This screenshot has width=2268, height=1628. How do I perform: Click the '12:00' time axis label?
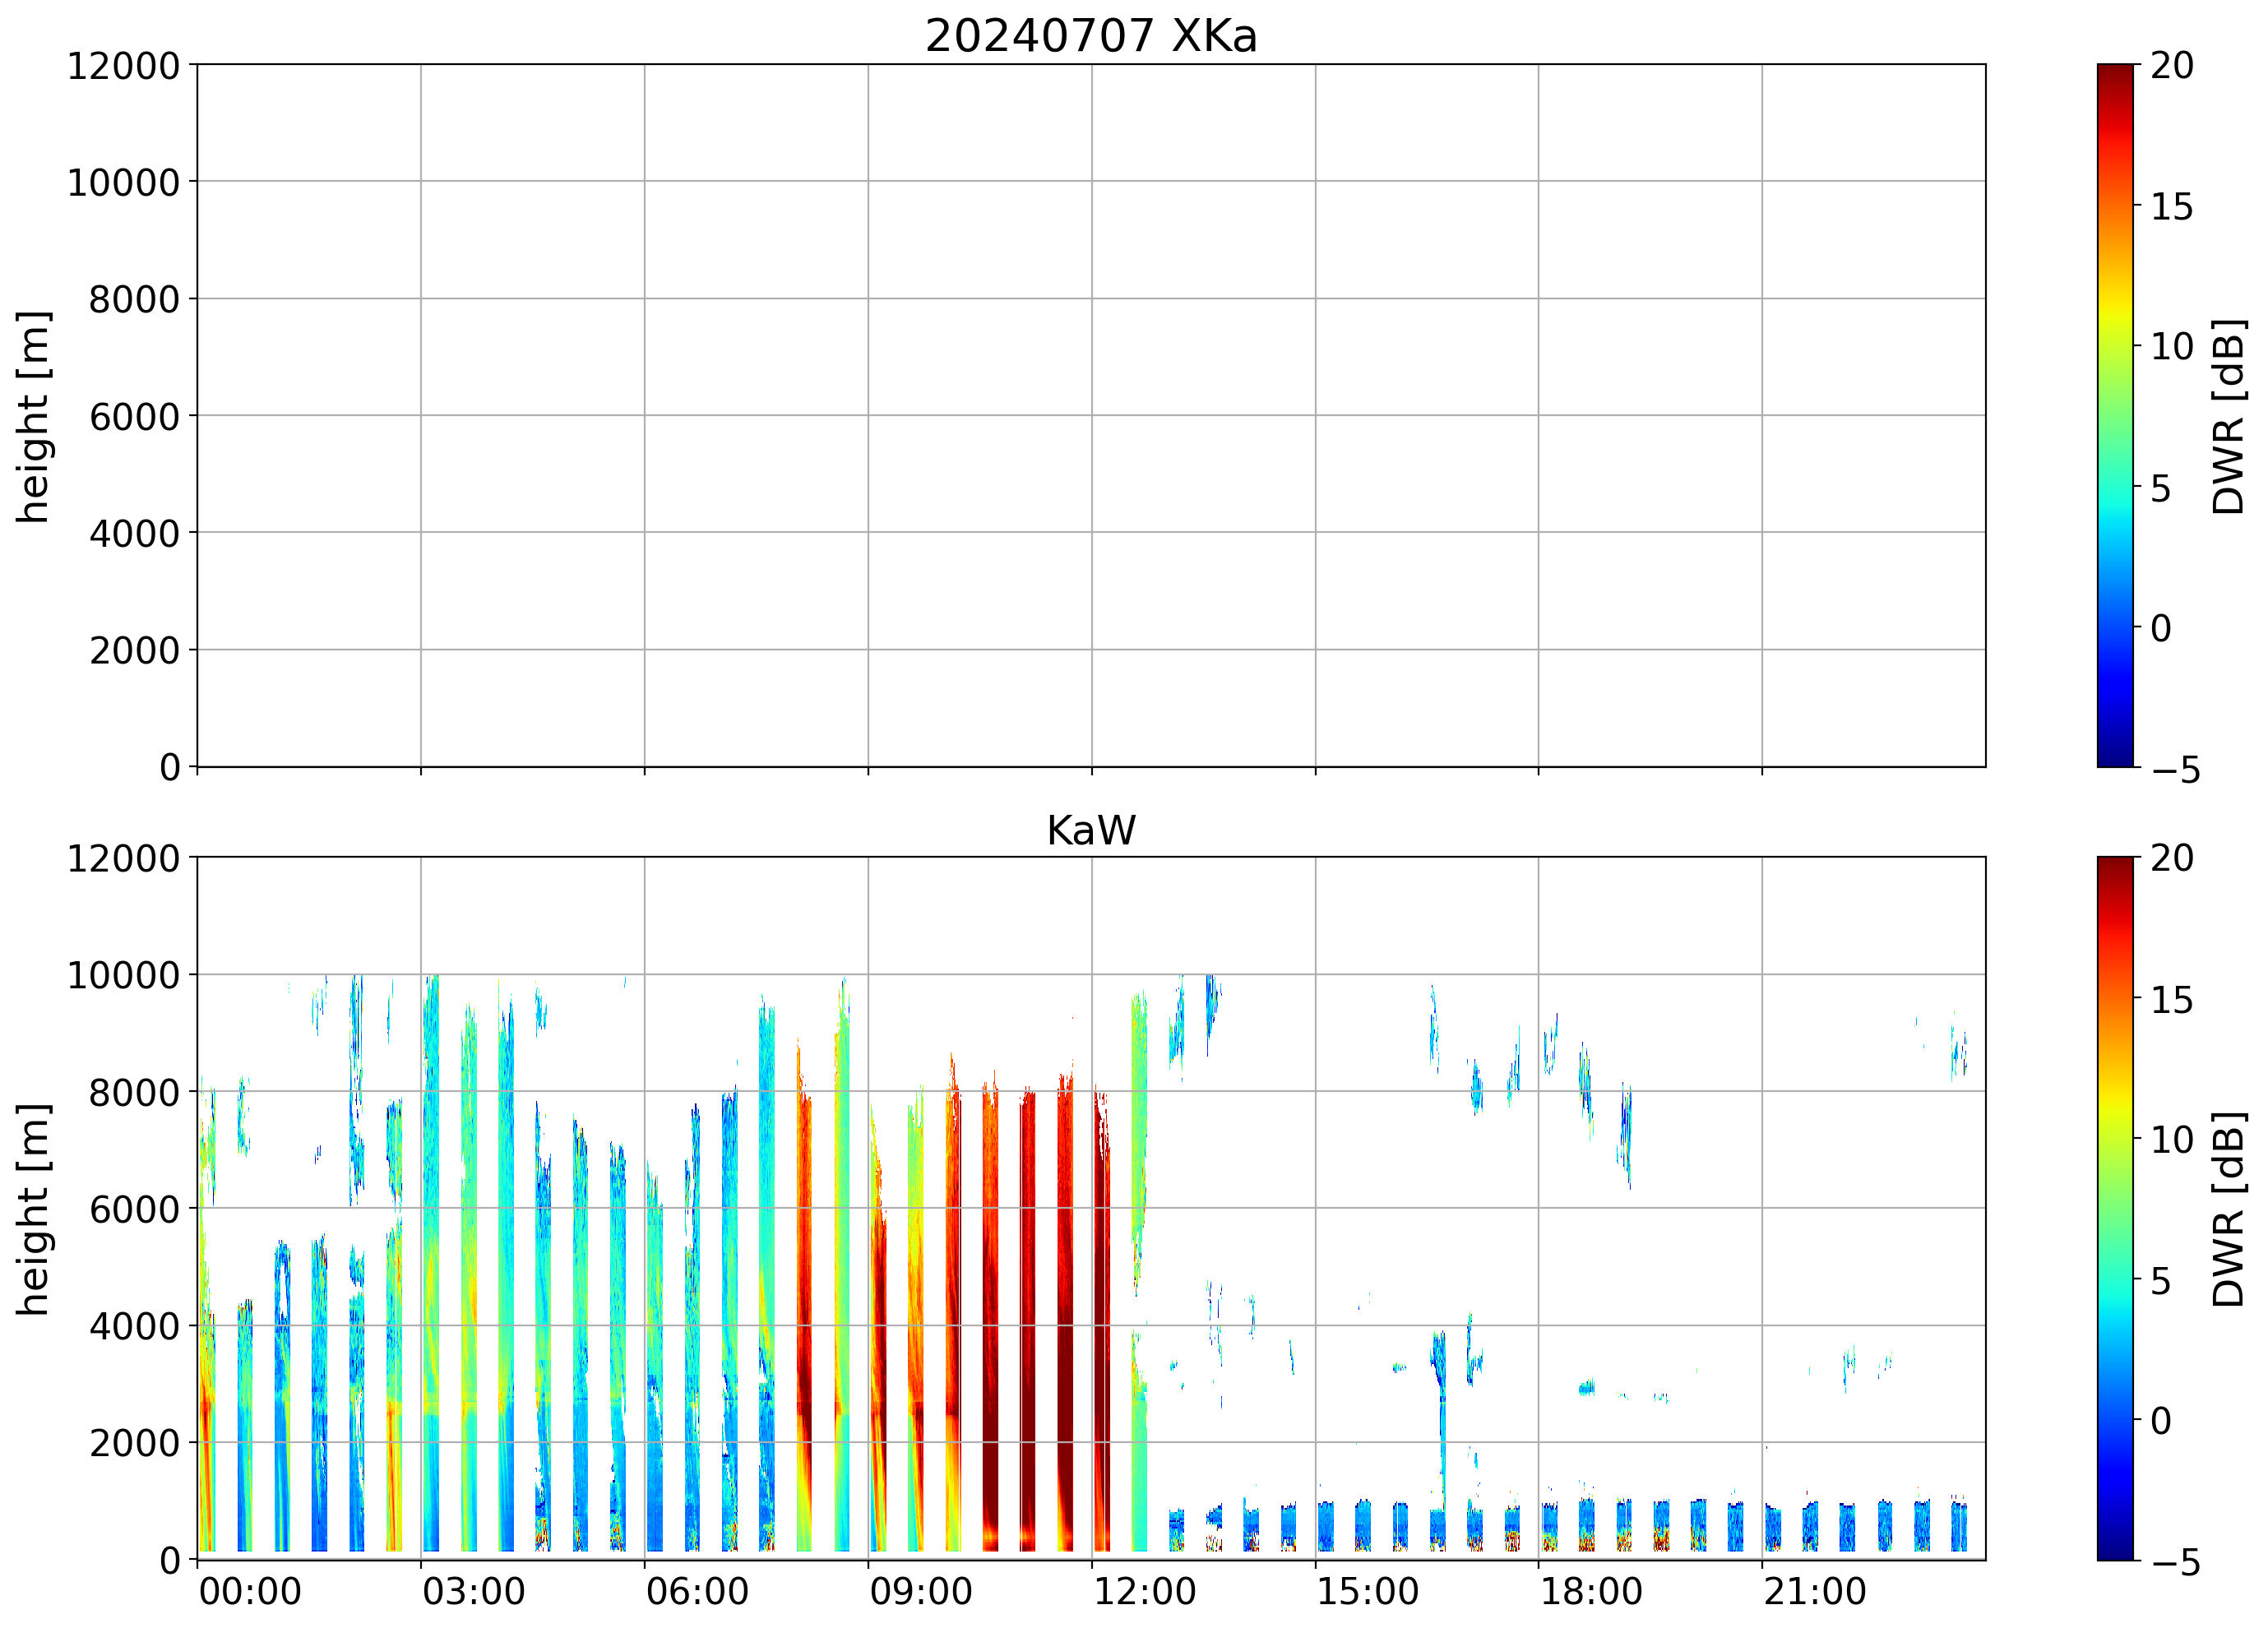[1144, 1591]
